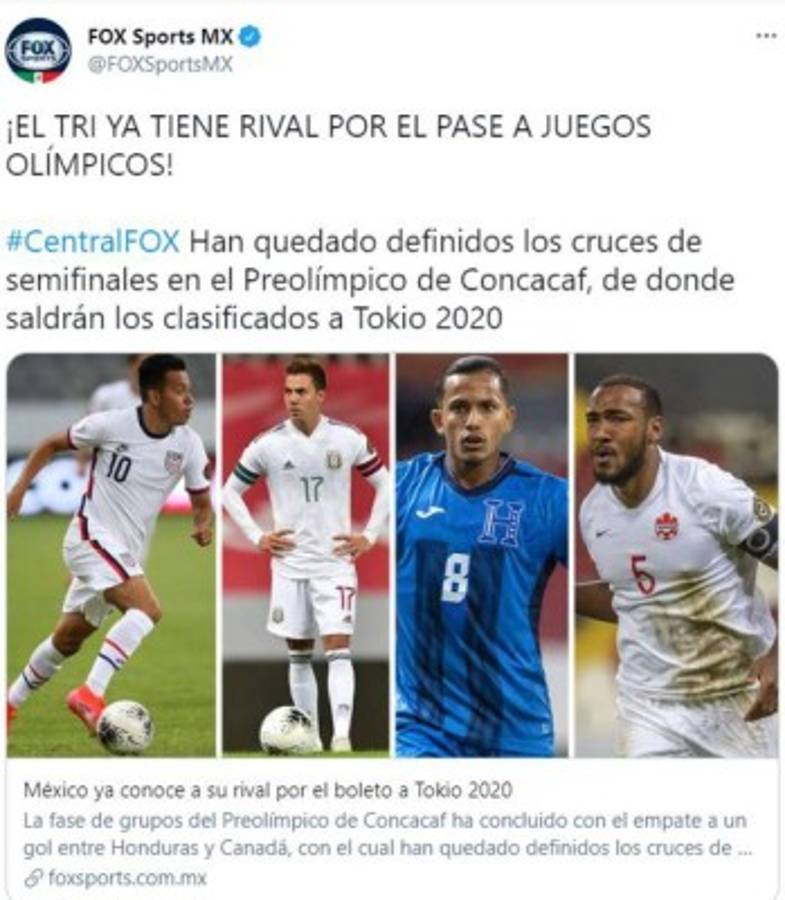View the Mexico number 17 player photo
The width and height of the screenshot is (785, 900).
(306, 554)
